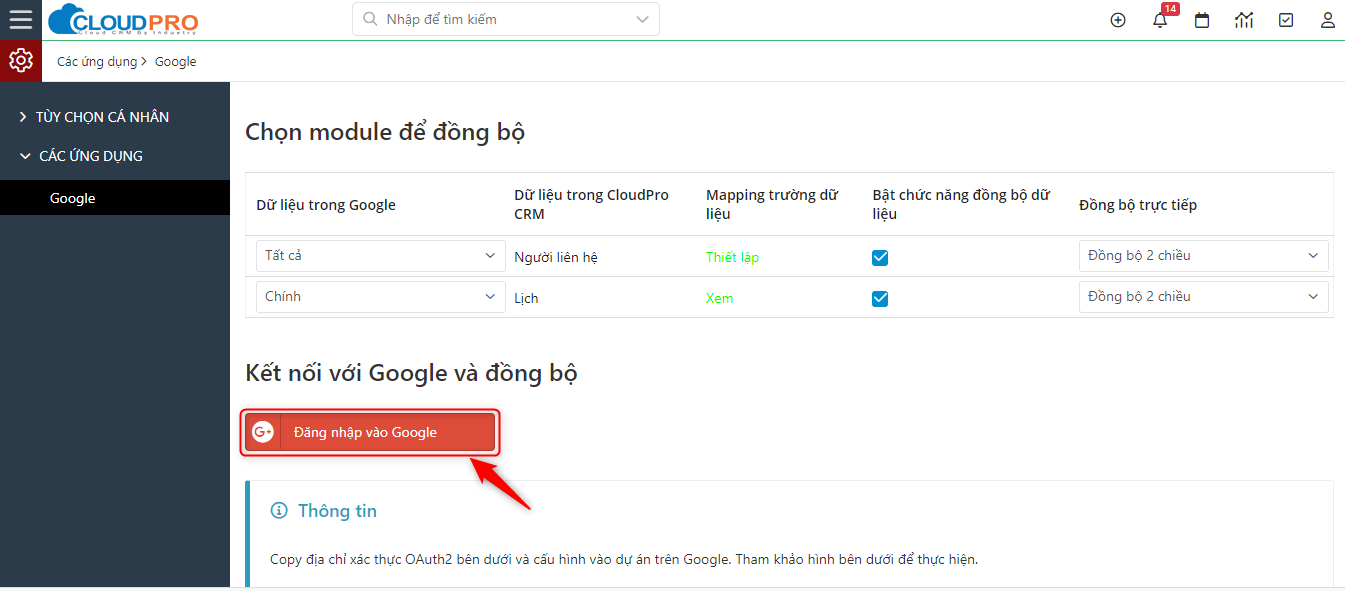Click the Google Plus icon on login button
Viewport: 1345px width, 591px height.
click(263, 432)
